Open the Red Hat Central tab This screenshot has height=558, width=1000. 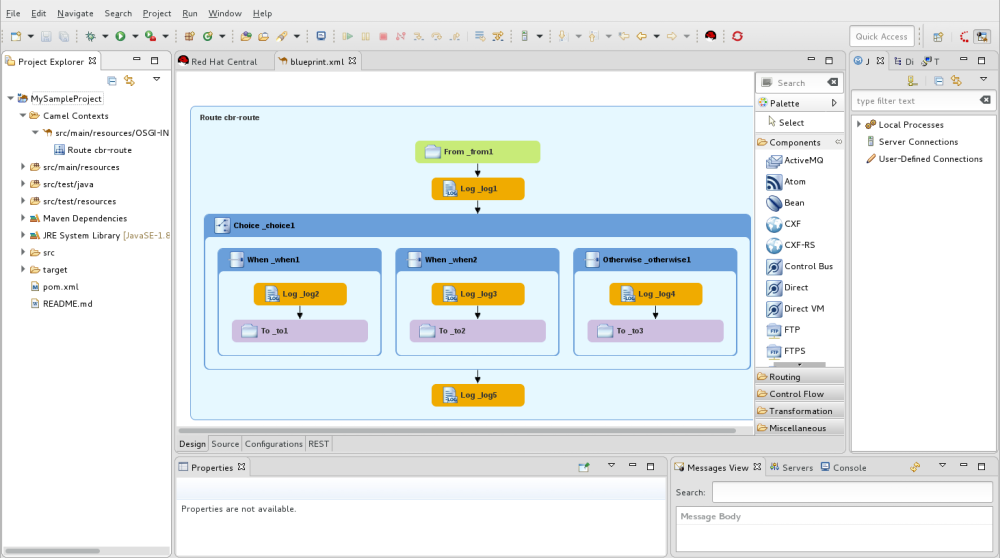coord(223,62)
